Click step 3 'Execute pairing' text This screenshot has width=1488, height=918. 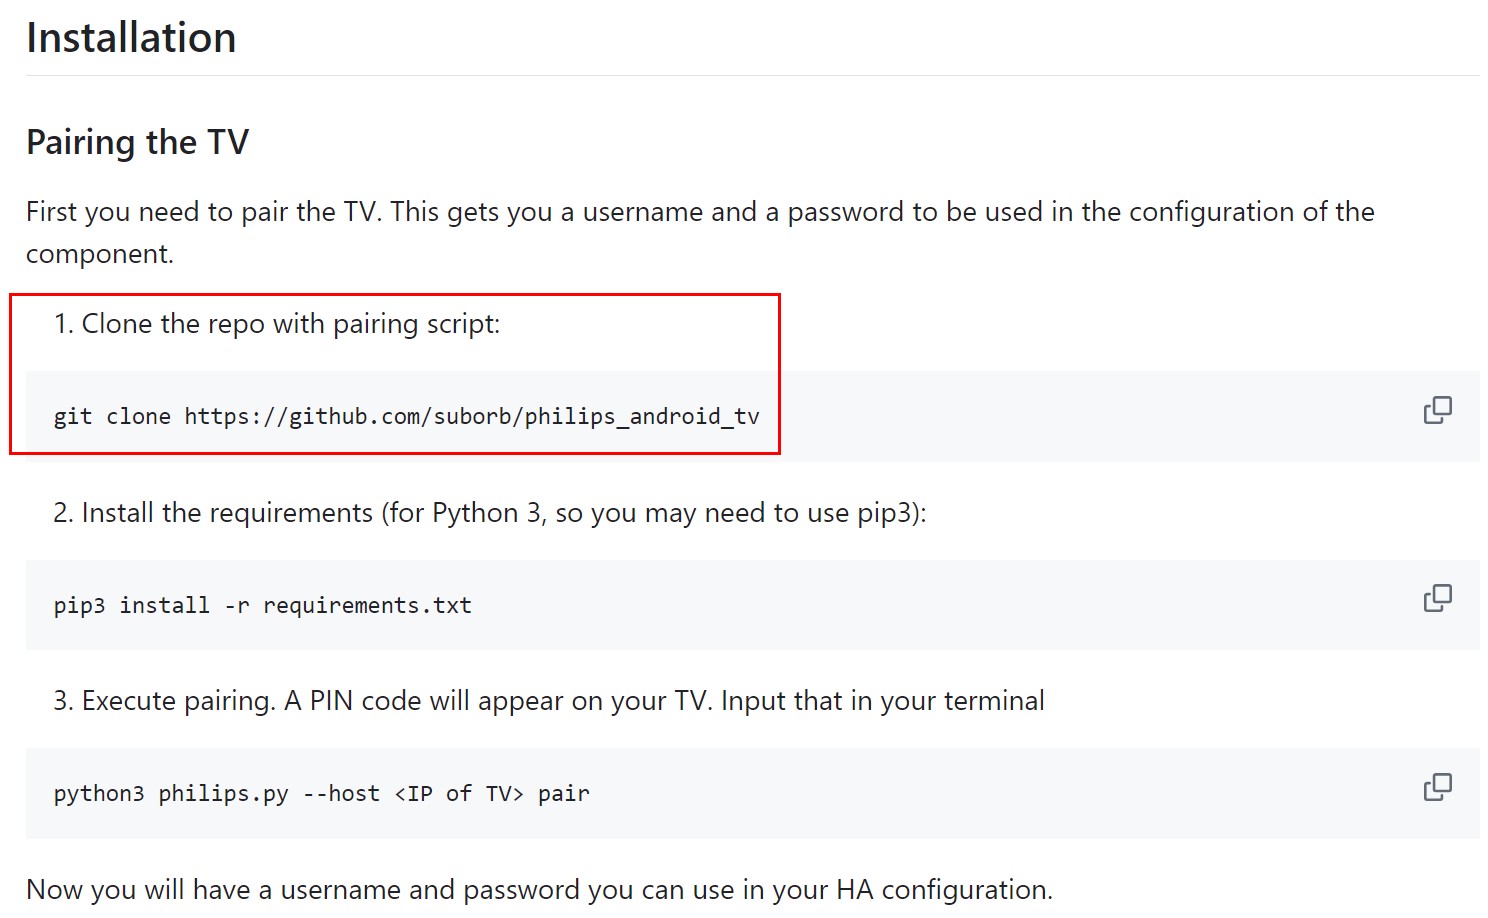click(179, 701)
